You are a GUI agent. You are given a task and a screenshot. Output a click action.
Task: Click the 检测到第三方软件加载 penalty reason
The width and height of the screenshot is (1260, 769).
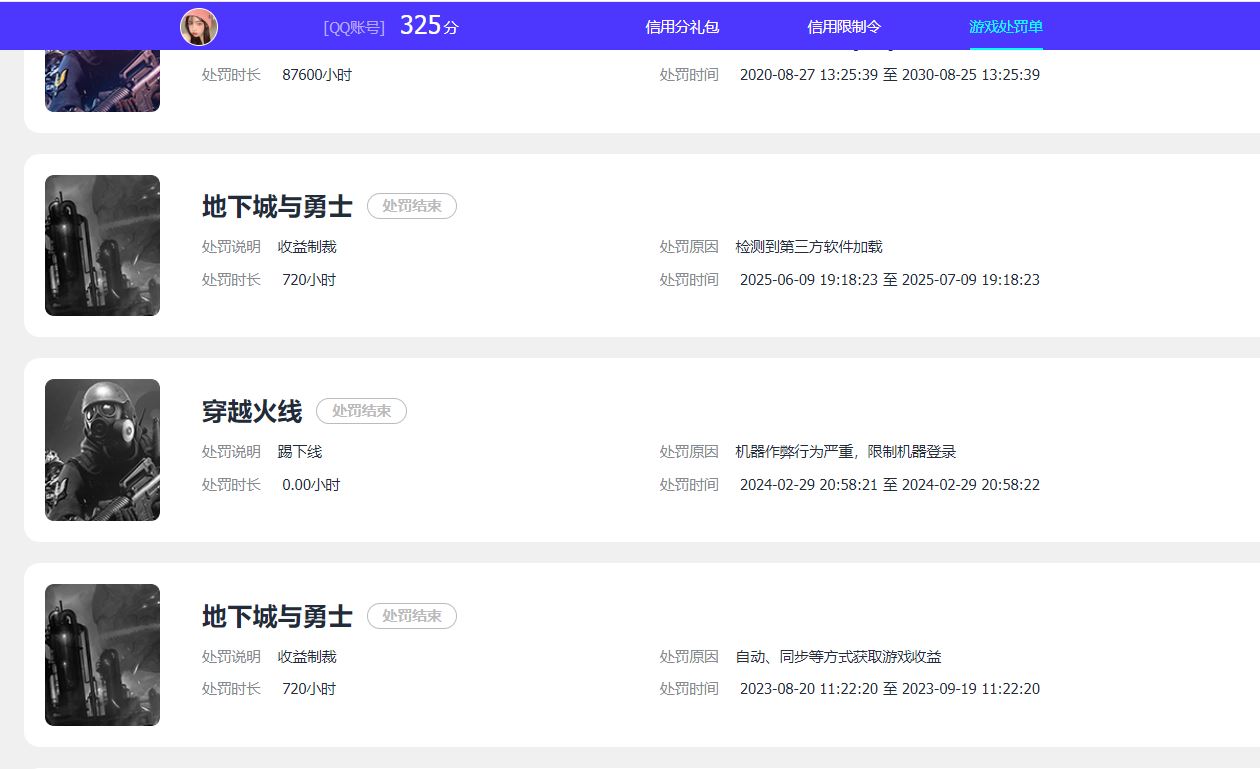(x=808, y=247)
